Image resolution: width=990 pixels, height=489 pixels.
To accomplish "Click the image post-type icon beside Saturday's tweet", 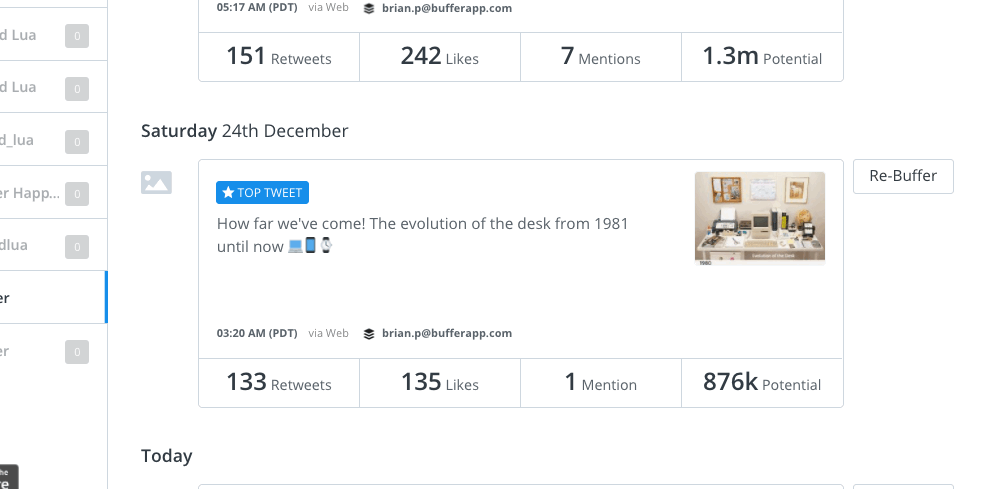I will [156, 182].
